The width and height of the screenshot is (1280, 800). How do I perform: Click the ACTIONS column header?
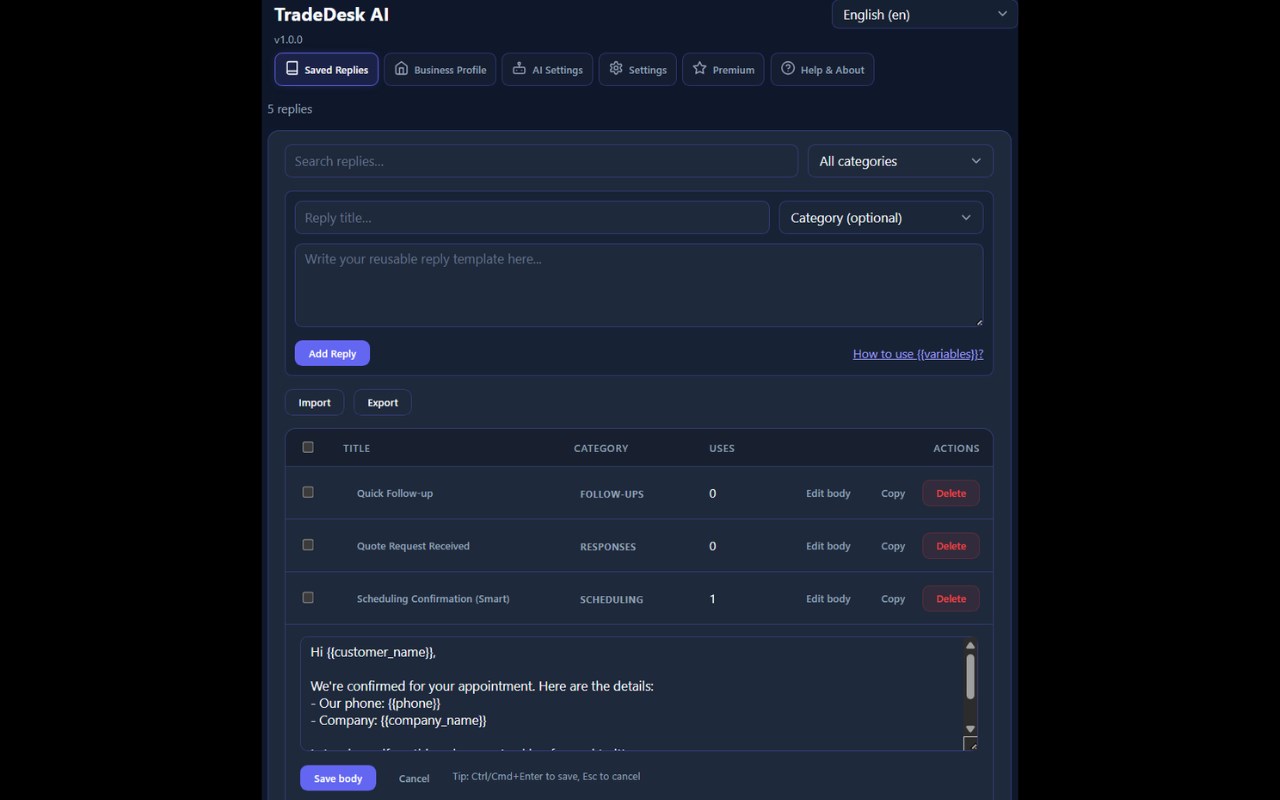(x=956, y=448)
